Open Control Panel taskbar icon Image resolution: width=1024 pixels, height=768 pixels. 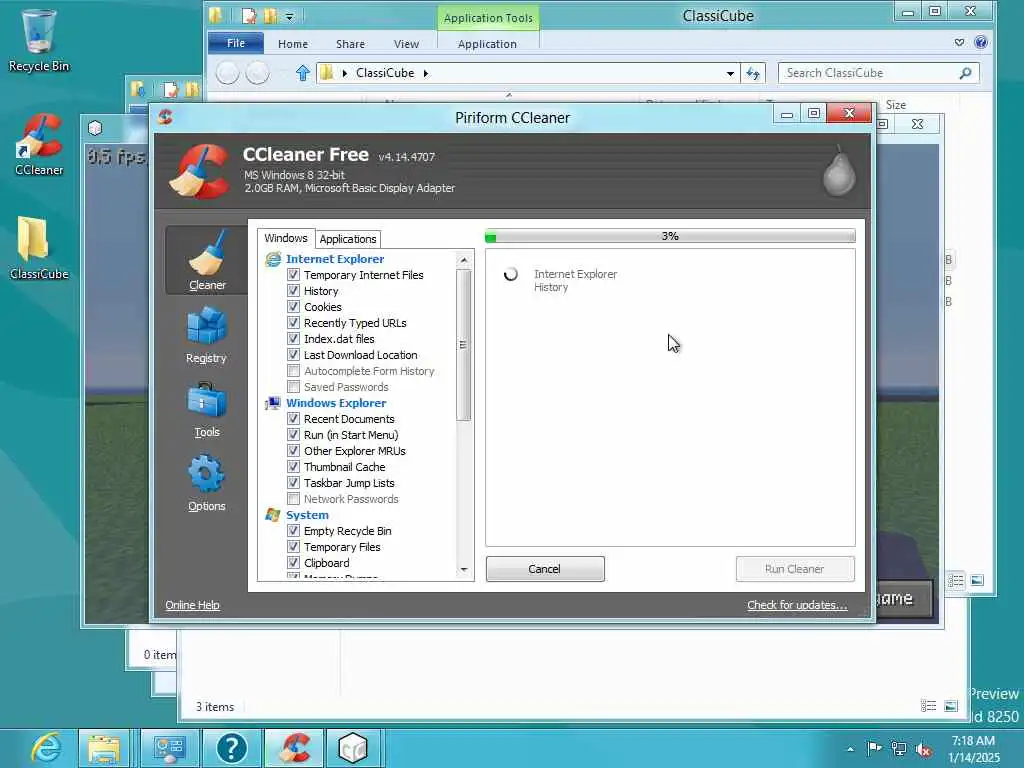pos(169,748)
